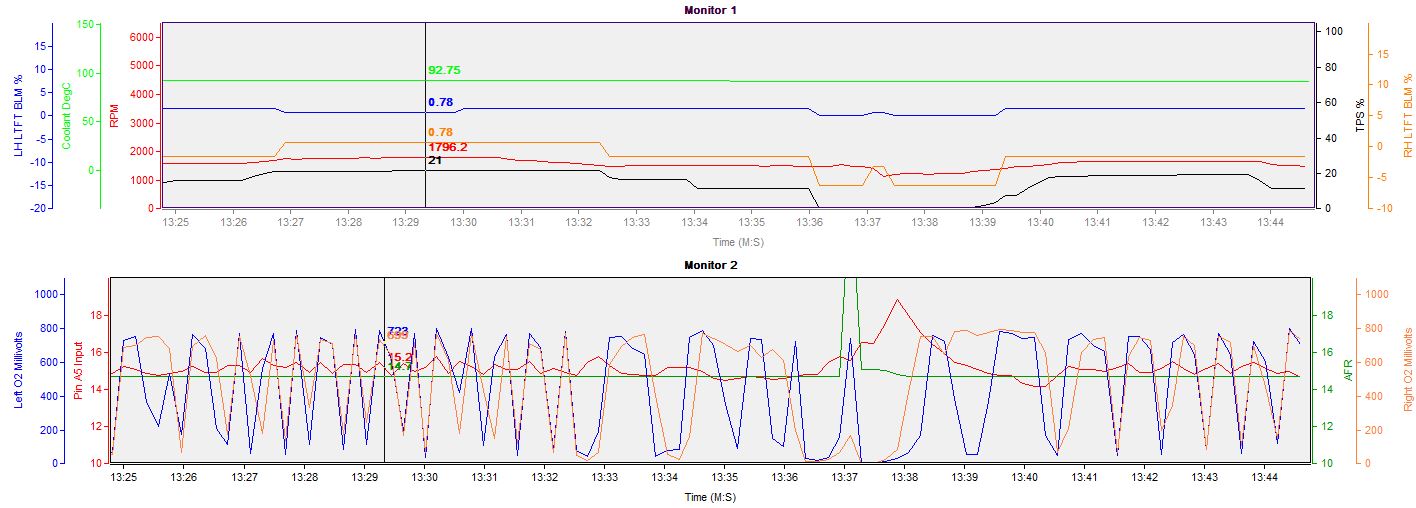The width and height of the screenshot is (1416, 508).
Task: Click the red Pin A5 peak near 13:38
Action: click(x=898, y=300)
